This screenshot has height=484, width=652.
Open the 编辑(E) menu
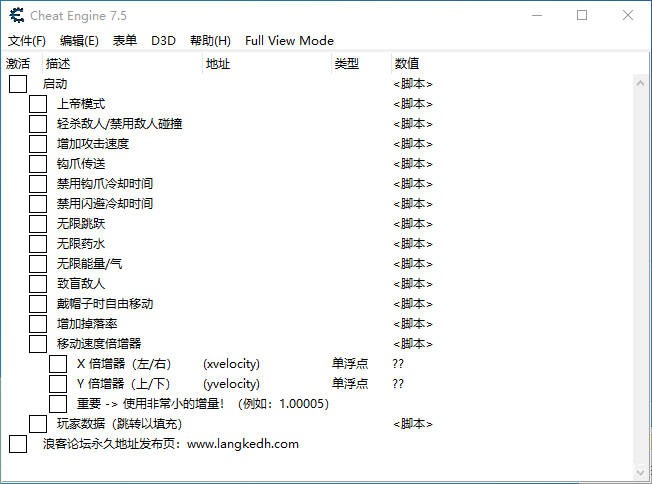tap(79, 41)
